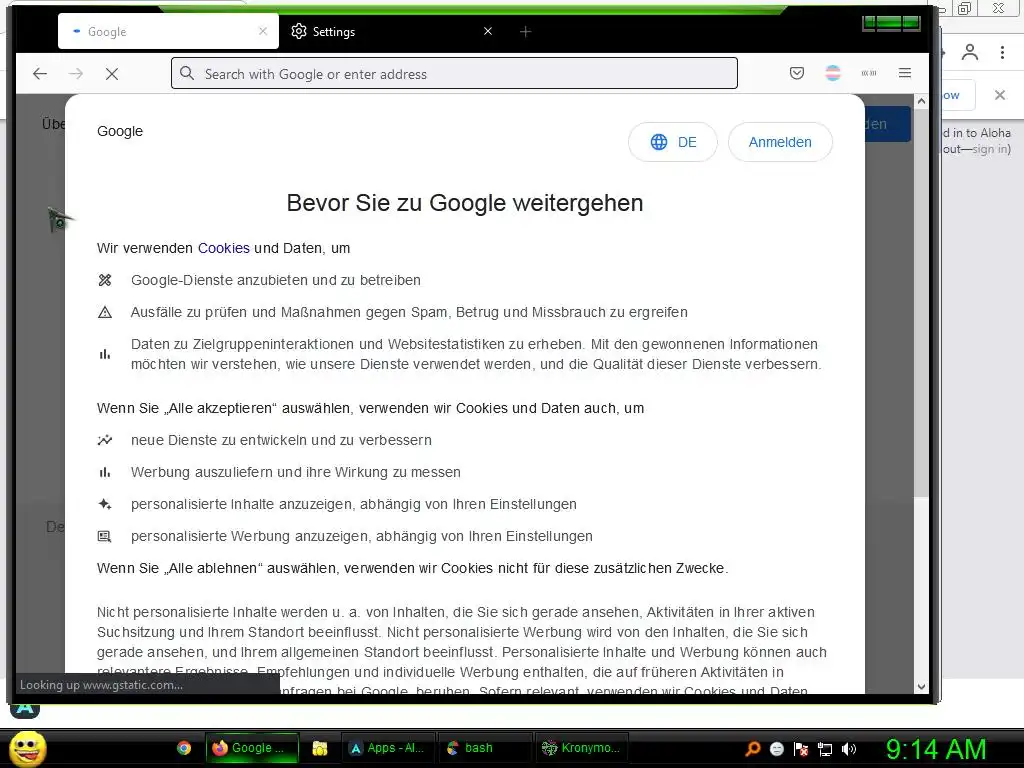Click trend icon beside 'neue Dienste zu entwickeln'
Screen dimensions: 1024x768
(x=104, y=440)
